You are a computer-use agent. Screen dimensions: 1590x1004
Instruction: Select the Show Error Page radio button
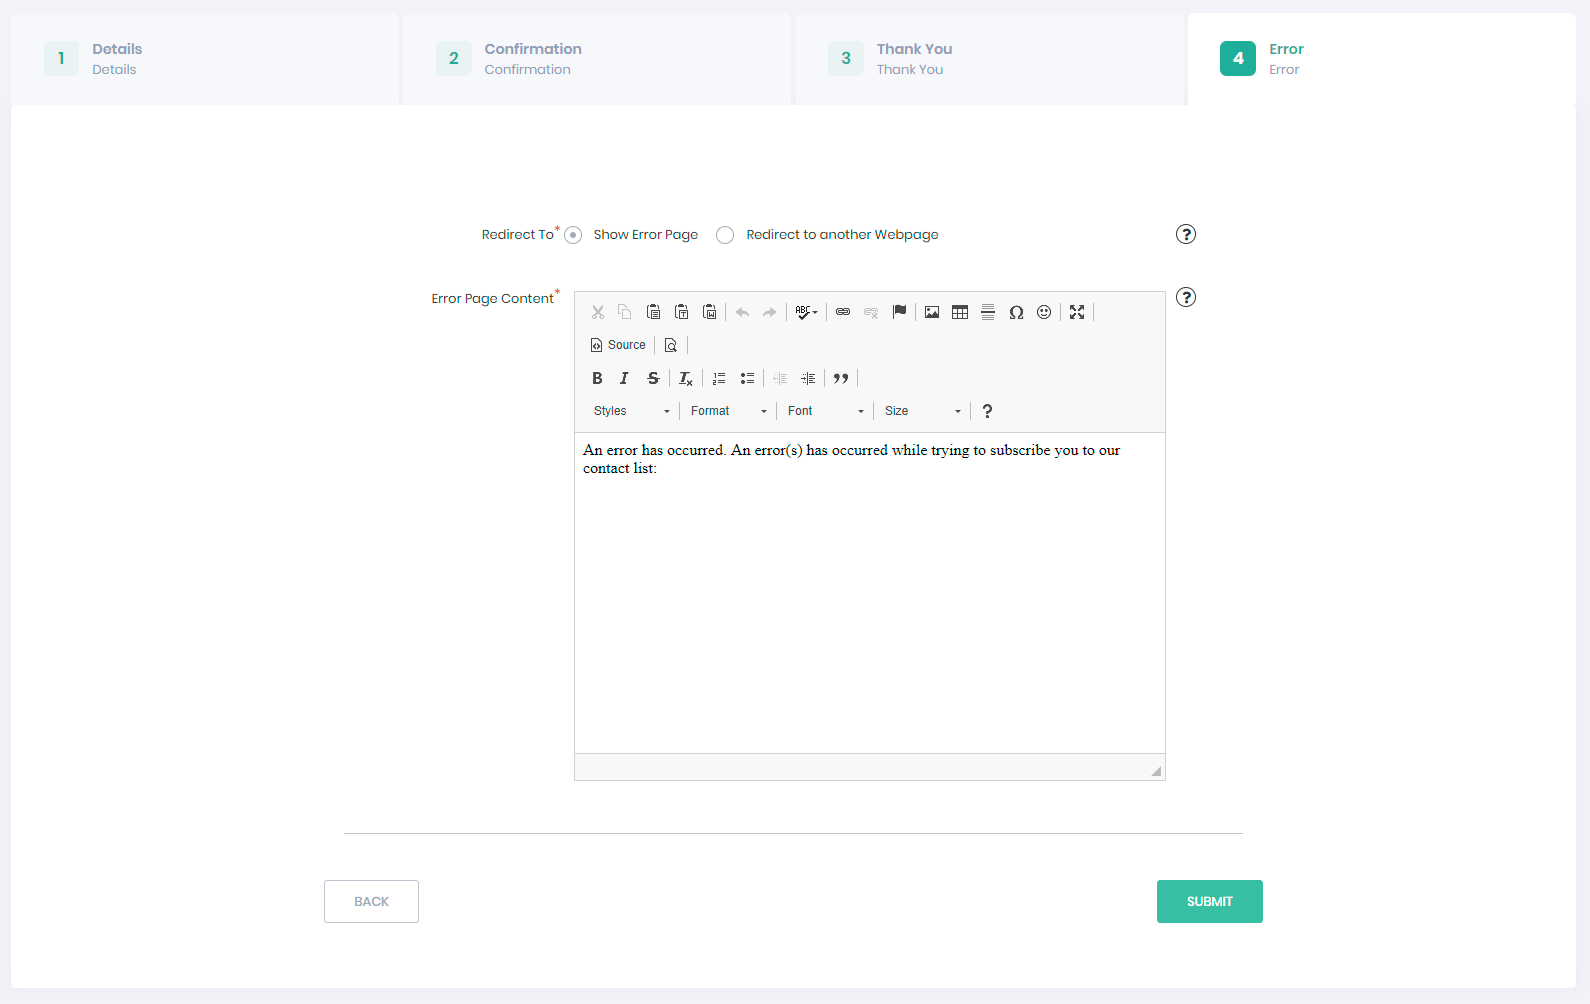[573, 235]
